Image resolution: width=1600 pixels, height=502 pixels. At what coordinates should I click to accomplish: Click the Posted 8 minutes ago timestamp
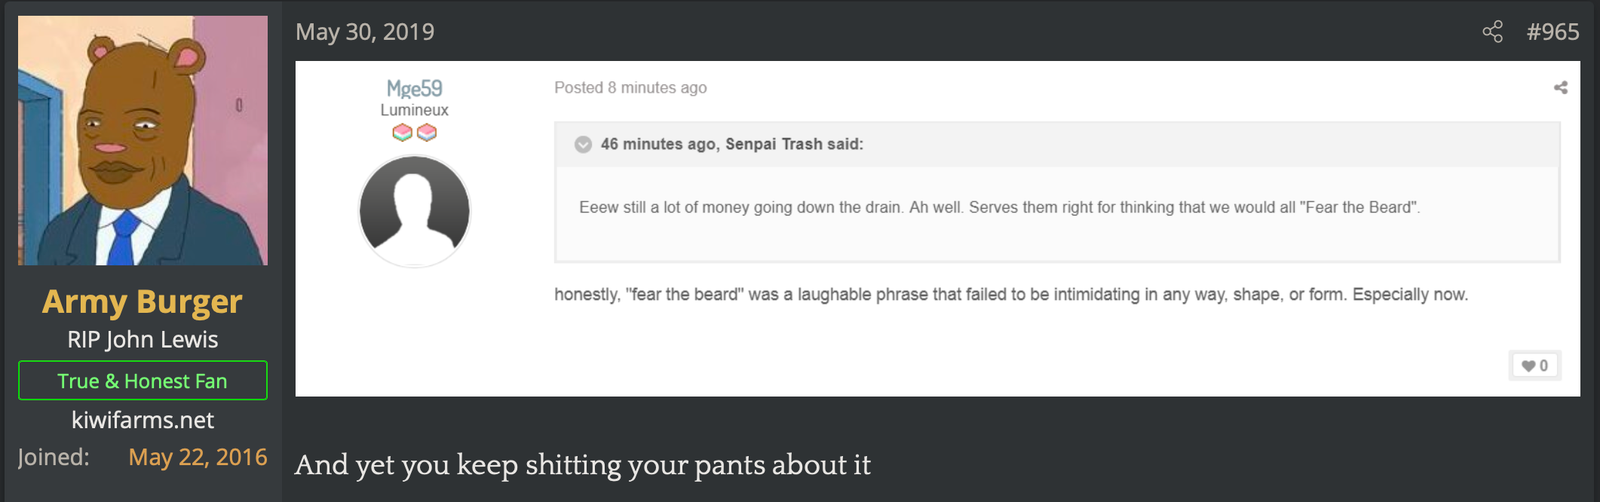click(x=631, y=88)
